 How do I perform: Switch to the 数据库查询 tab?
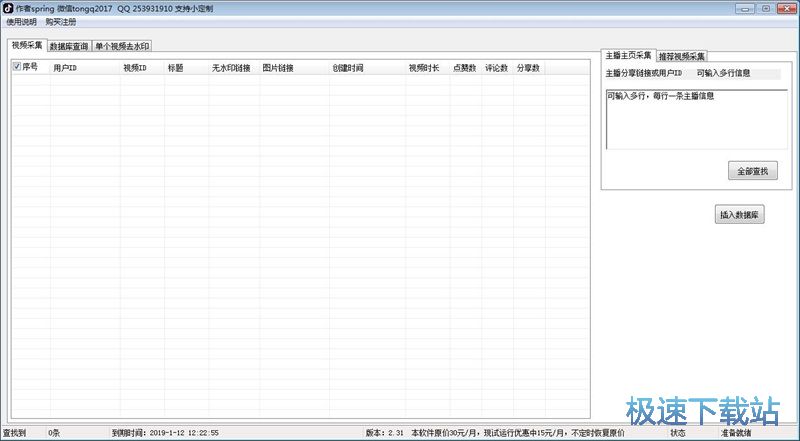(x=69, y=46)
